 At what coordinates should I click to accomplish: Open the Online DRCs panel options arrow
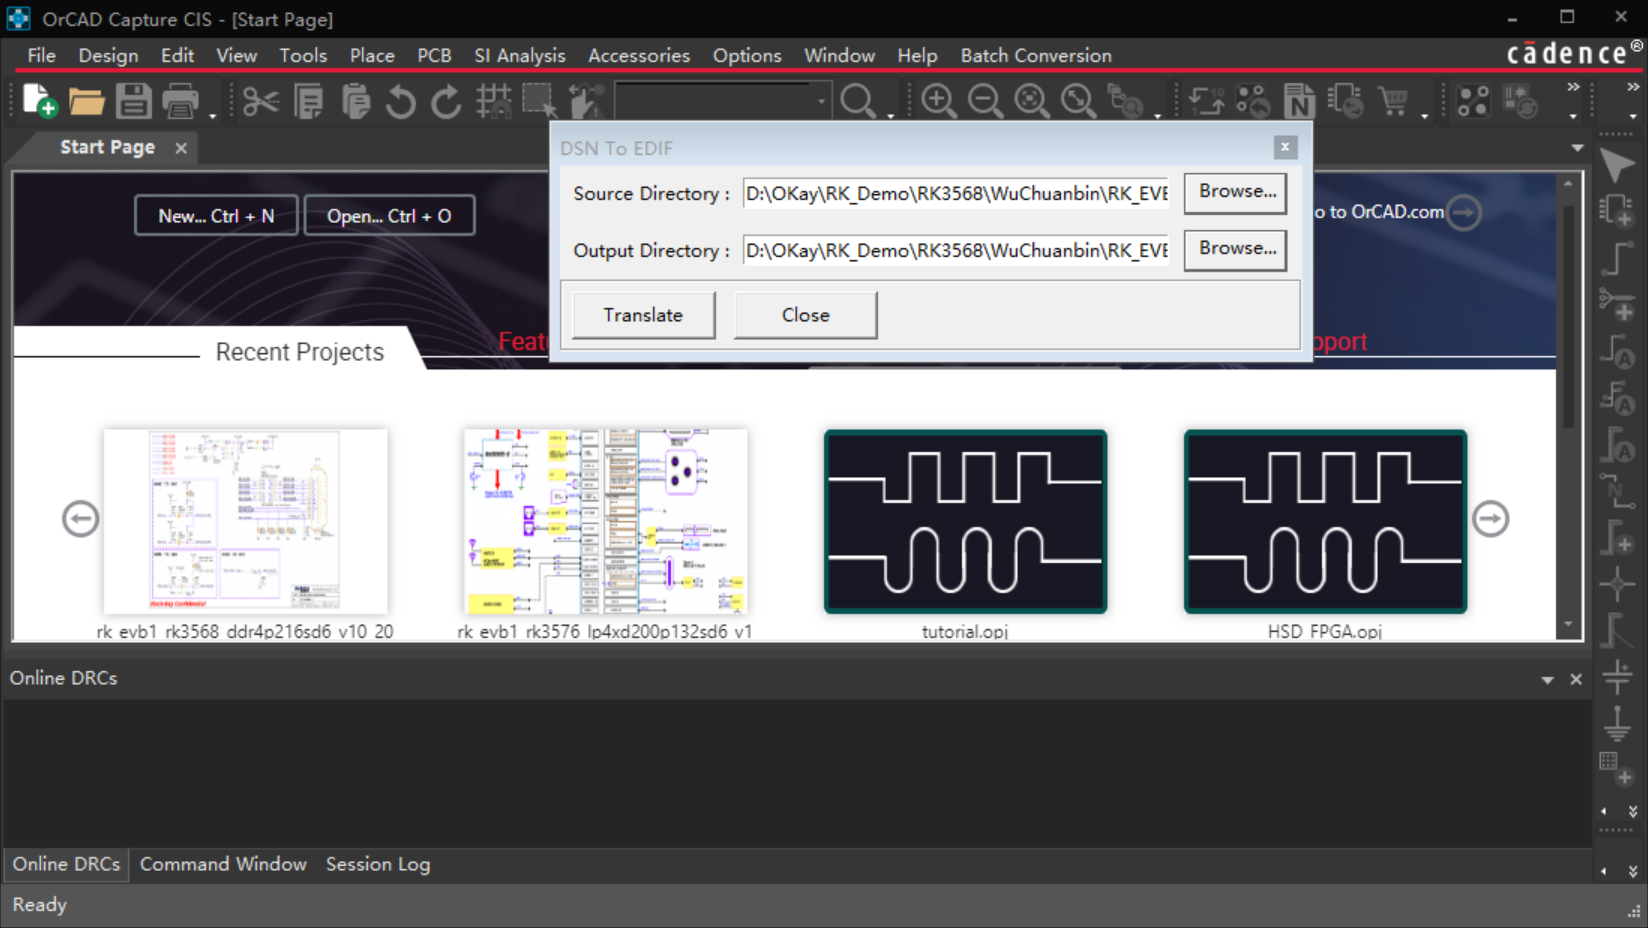[x=1548, y=680]
